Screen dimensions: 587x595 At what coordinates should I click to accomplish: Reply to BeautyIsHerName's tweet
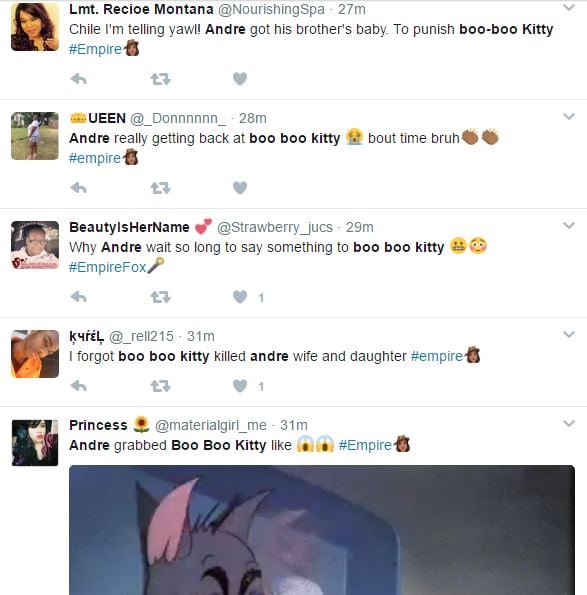[x=79, y=297]
